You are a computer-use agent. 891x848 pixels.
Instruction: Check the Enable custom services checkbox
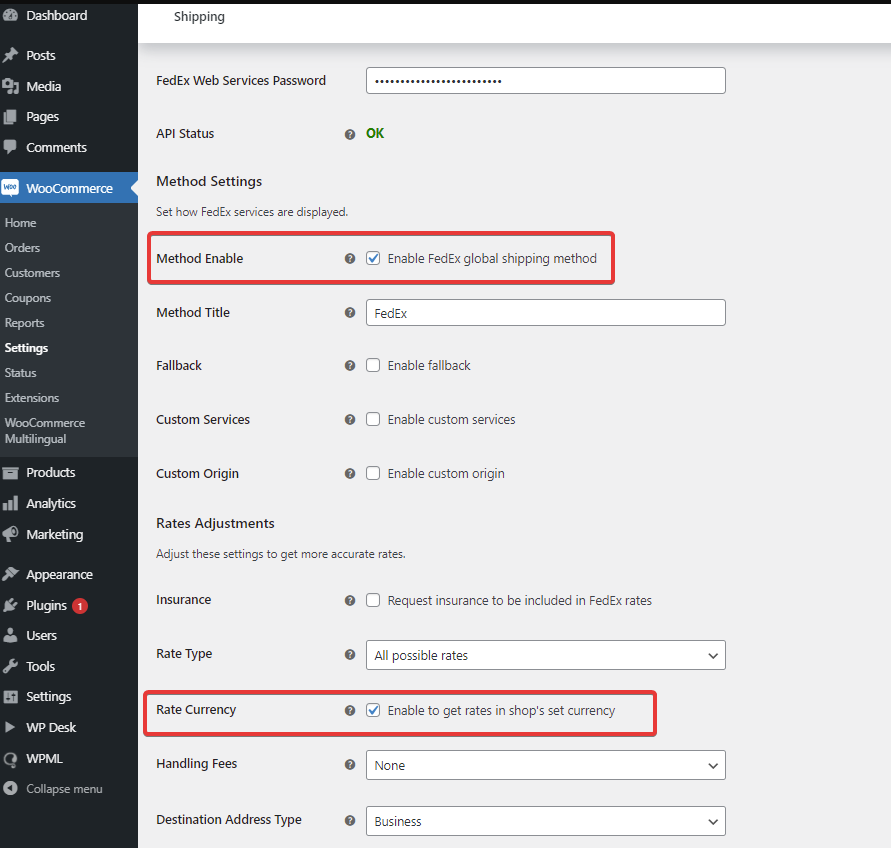(x=373, y=419)
